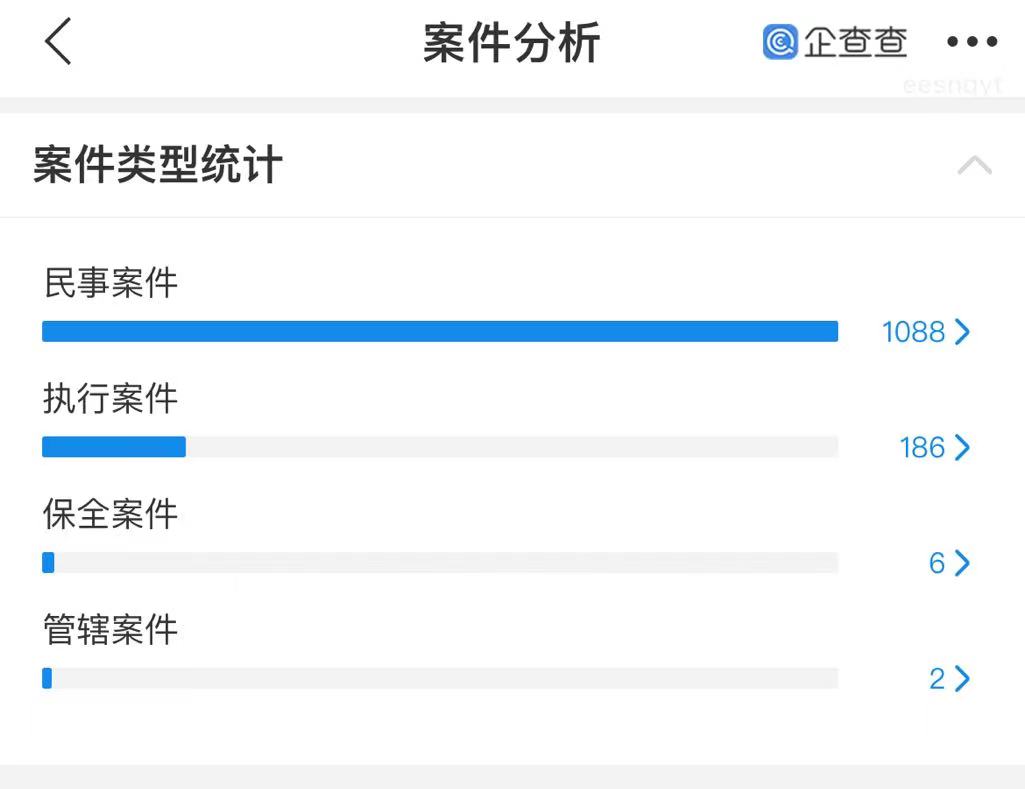Tap the 案件类型统计 section heading
This screenshot has width=1025, height=789.
[158, 164]
